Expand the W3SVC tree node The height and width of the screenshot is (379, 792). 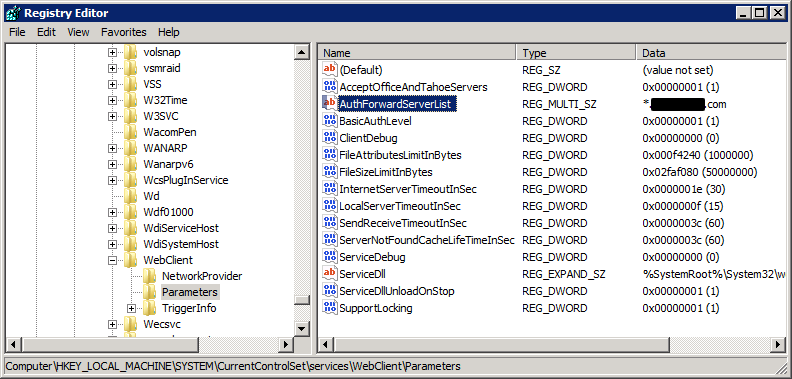[x=112, y=116]
